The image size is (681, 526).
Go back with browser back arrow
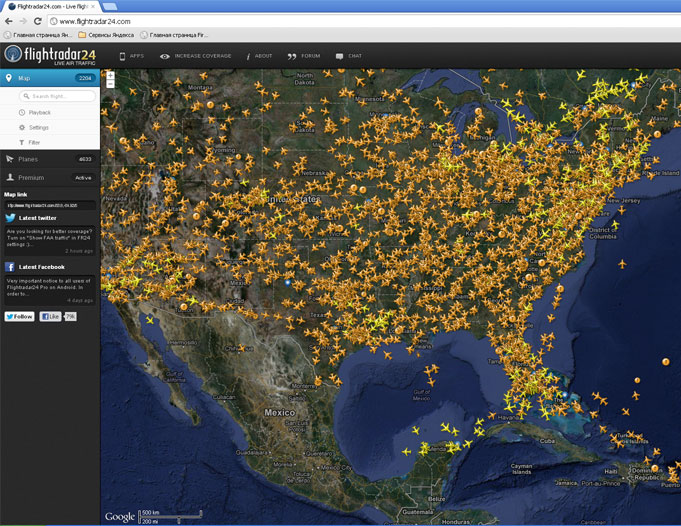[9, 21]
